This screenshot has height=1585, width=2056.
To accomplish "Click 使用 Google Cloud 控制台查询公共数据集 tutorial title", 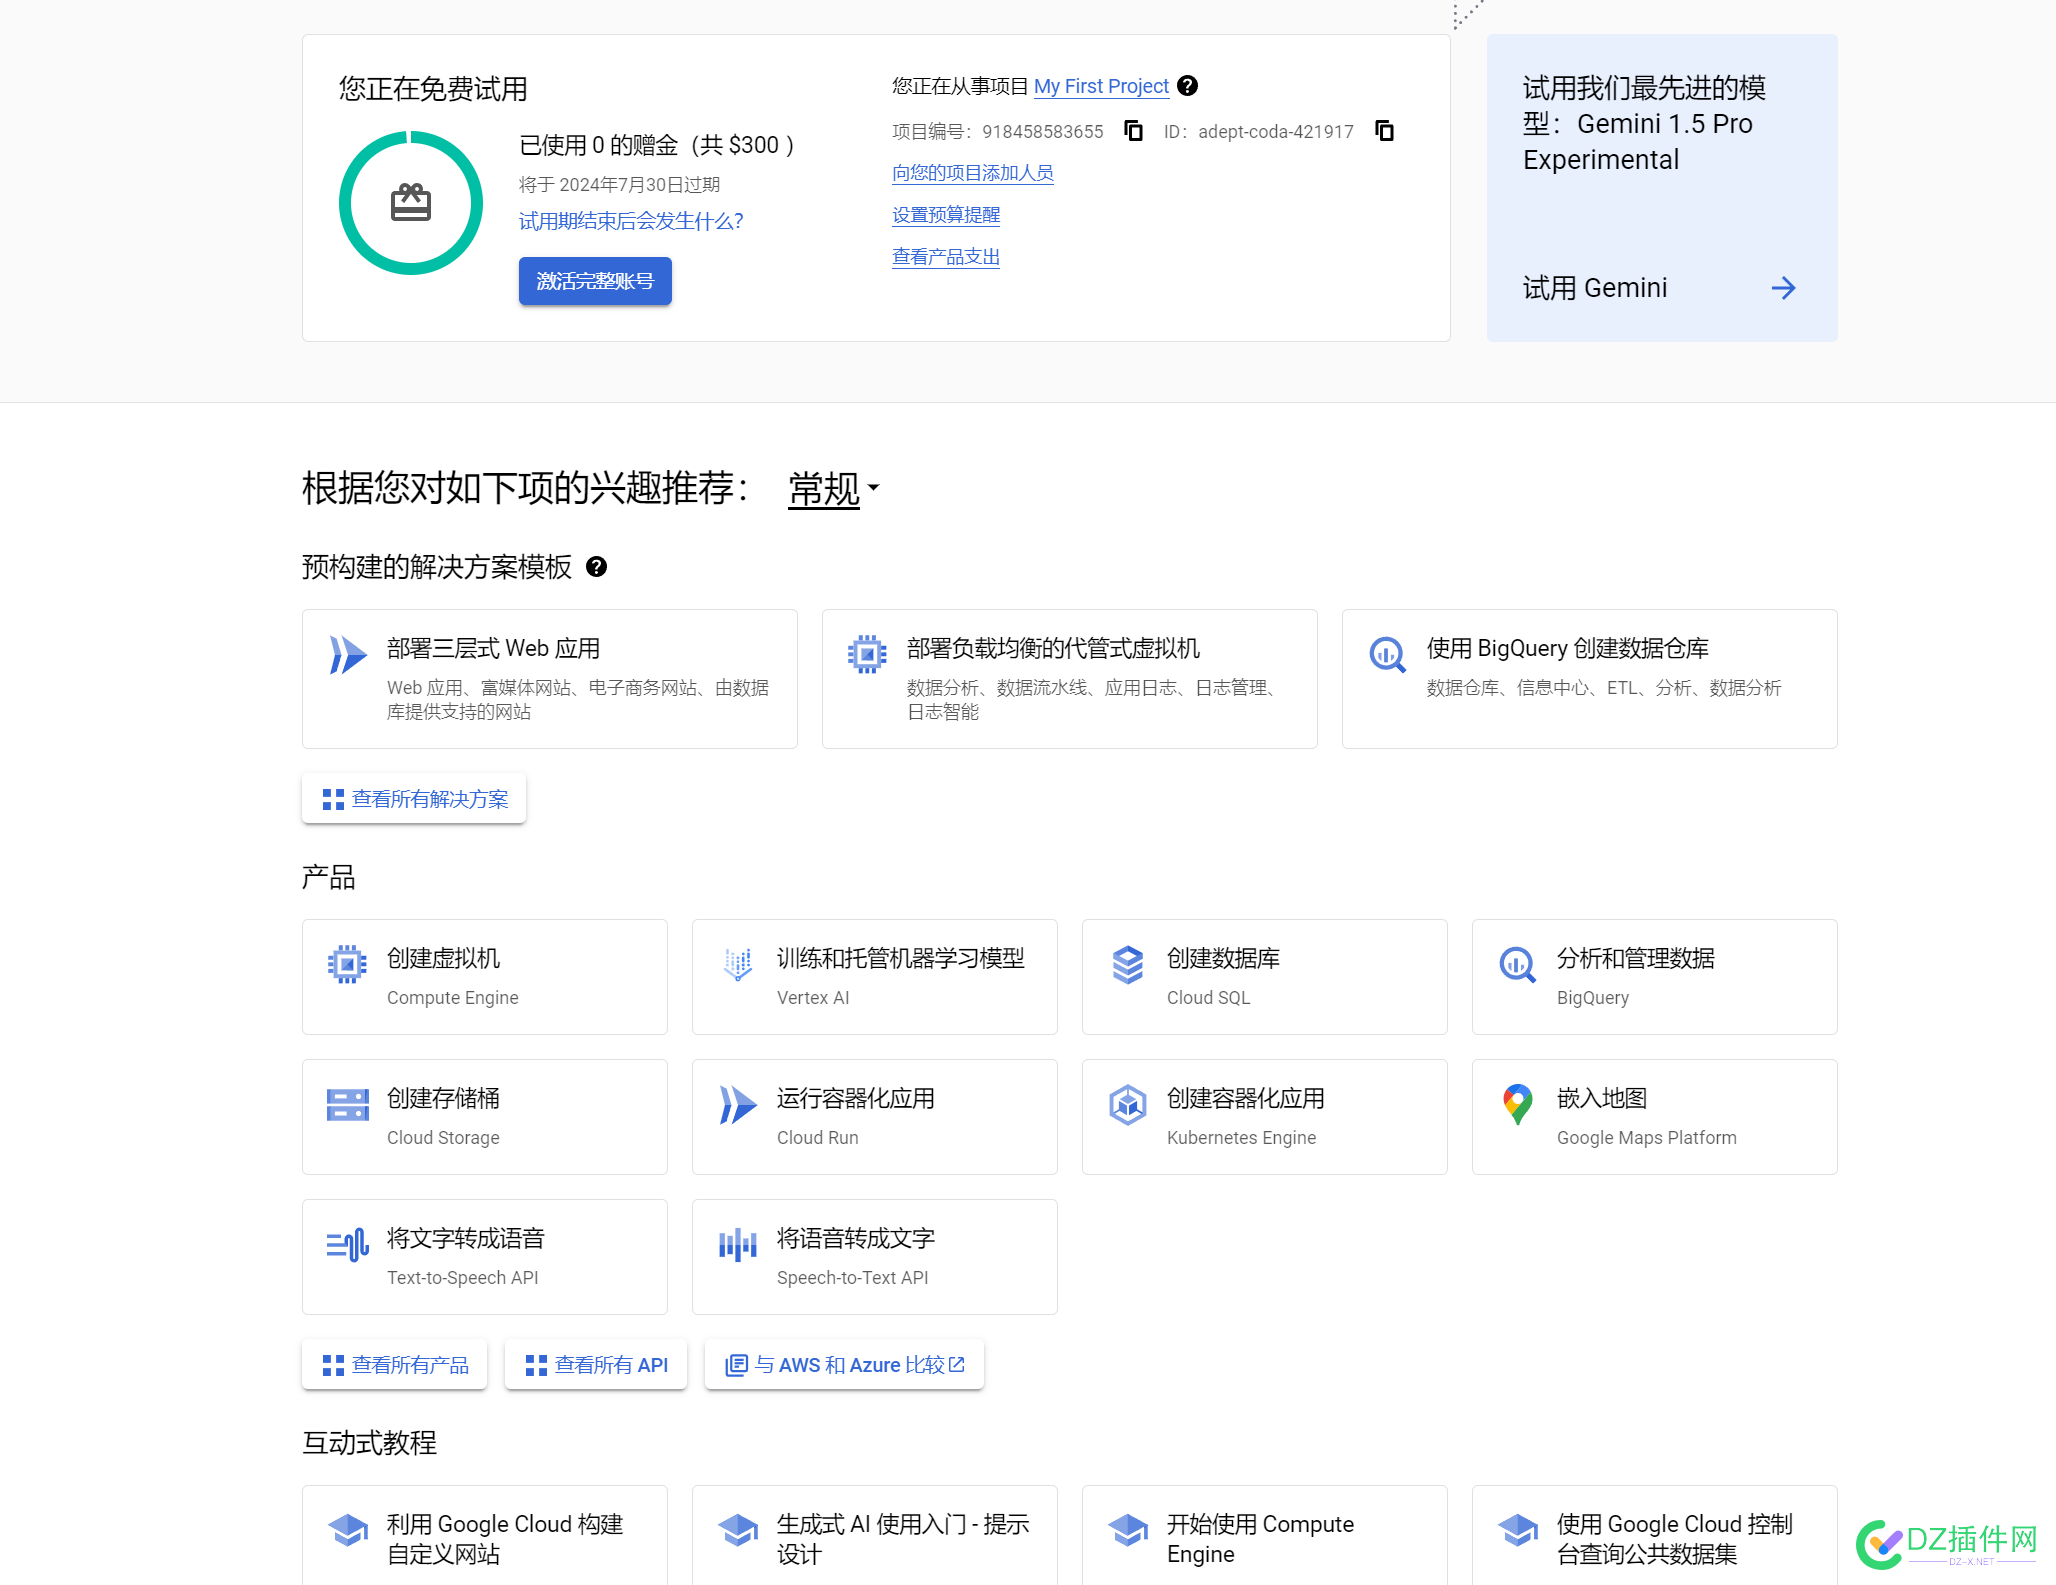I will click(x=1674, y=1539).
